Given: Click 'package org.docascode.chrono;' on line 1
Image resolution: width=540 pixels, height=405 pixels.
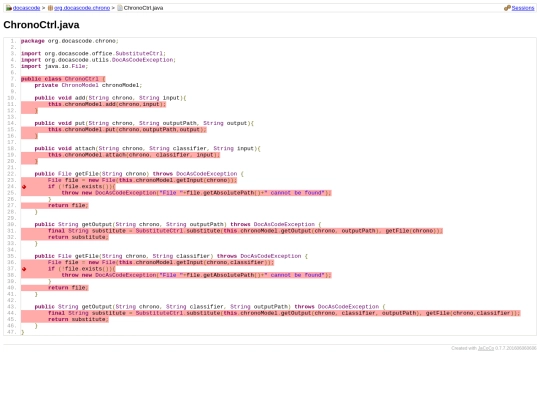Looking at the screenshot, I should tap(70, 41).
